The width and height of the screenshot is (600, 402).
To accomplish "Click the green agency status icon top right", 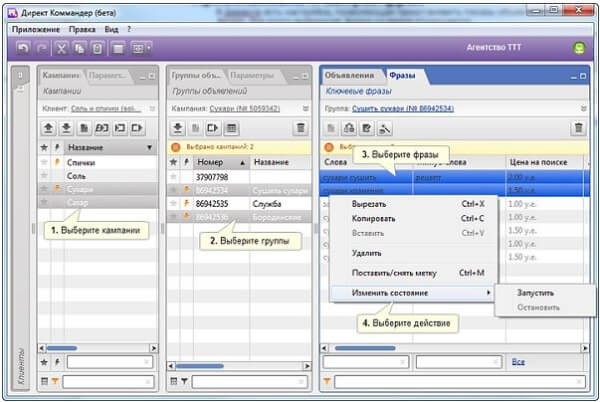I will 579,48.
